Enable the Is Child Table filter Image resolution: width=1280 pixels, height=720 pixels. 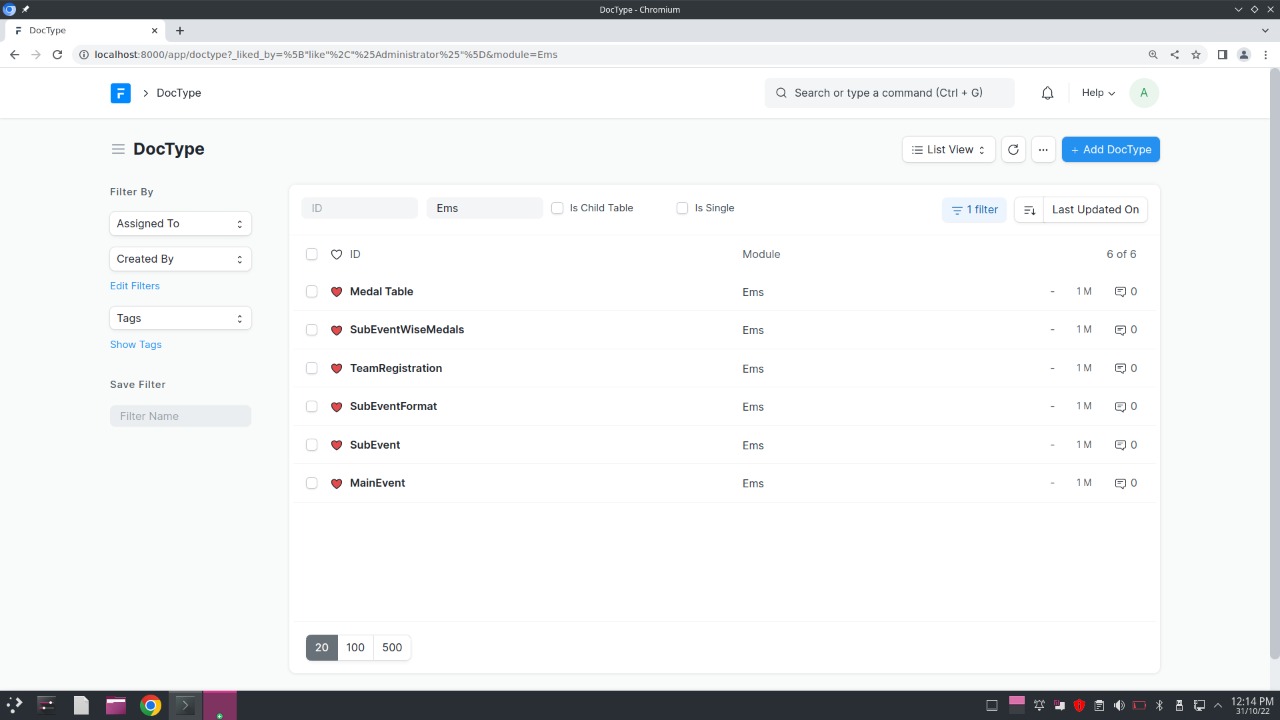coord(557,208)
